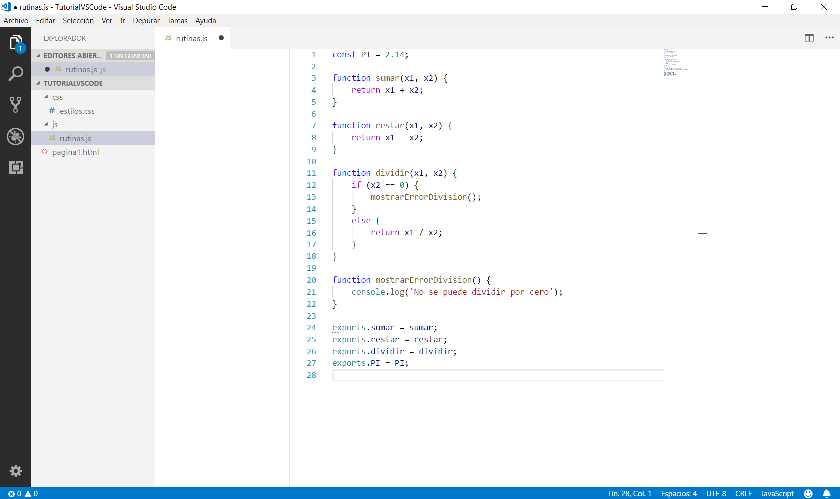Open the Manage gear icon
The height and width of the screenshot is (499, 840).
(16, 471)
